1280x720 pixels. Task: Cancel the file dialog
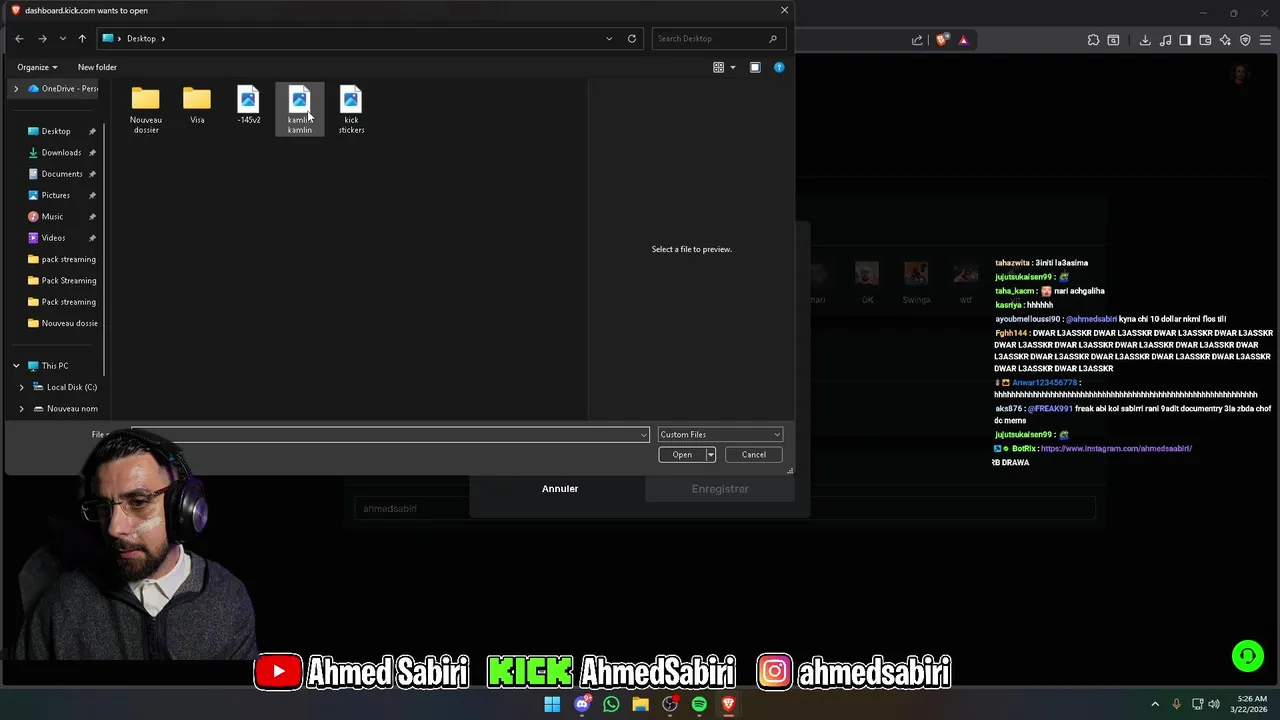(x=754, y=455)
